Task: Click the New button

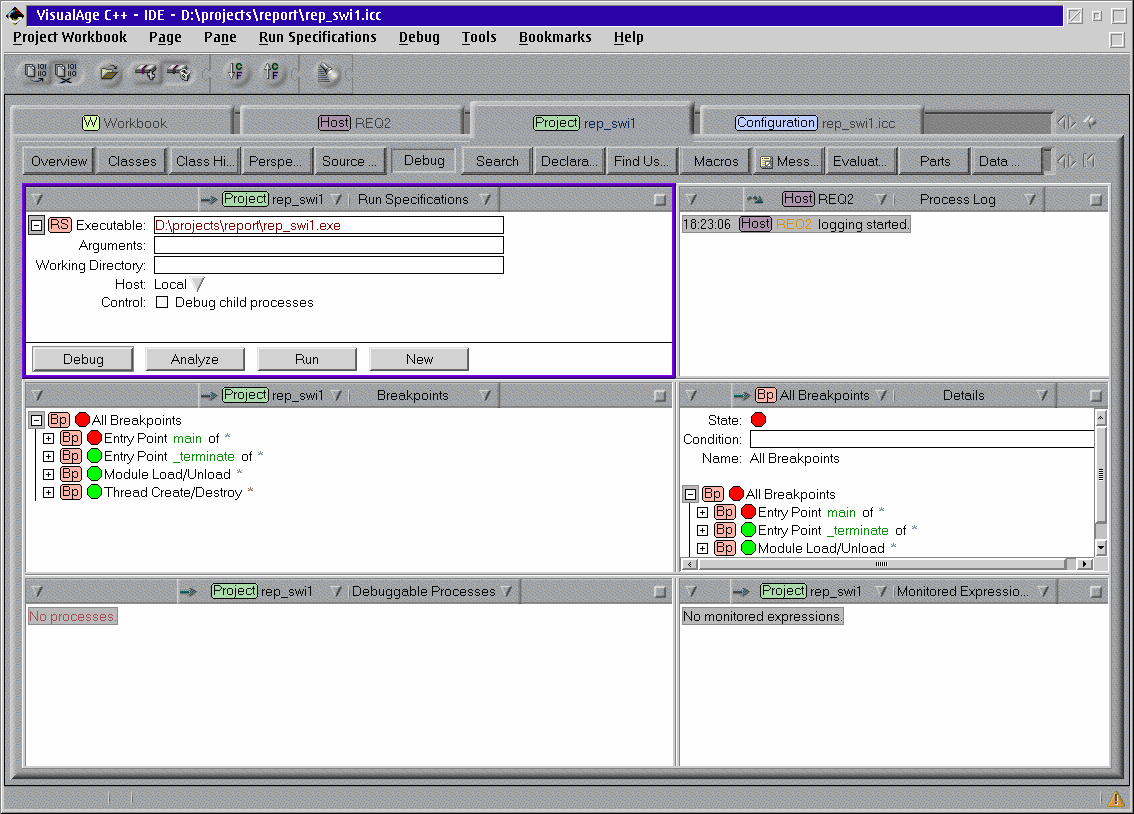Action: point(419,359)
